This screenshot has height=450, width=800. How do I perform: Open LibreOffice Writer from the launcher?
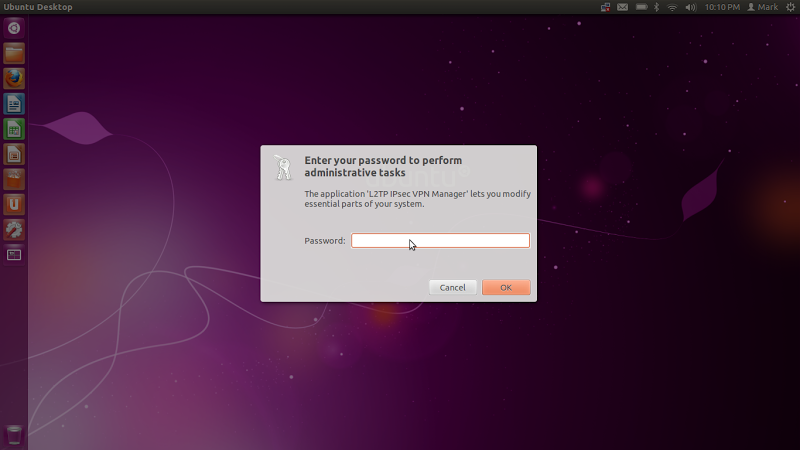point(14,104)
